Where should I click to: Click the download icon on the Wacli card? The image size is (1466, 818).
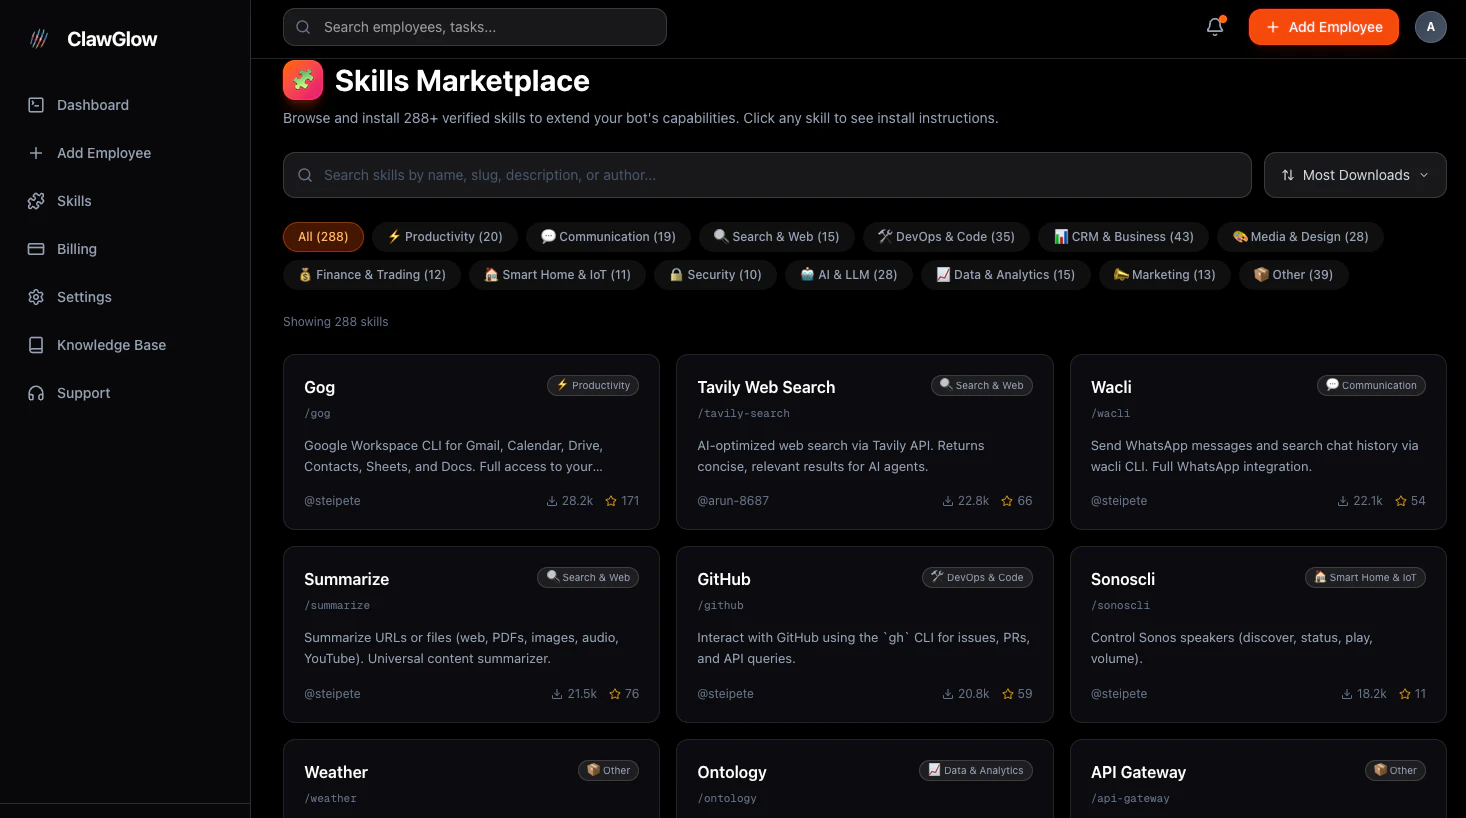(1343, 501)
